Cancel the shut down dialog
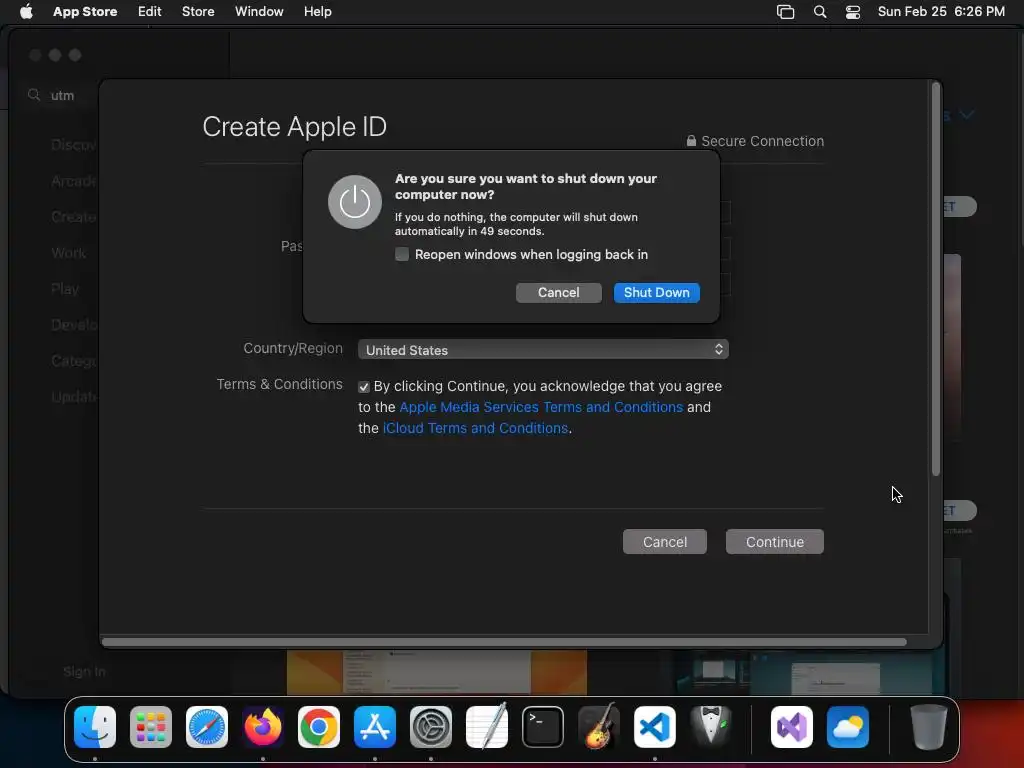 click(x=558, y=293)
